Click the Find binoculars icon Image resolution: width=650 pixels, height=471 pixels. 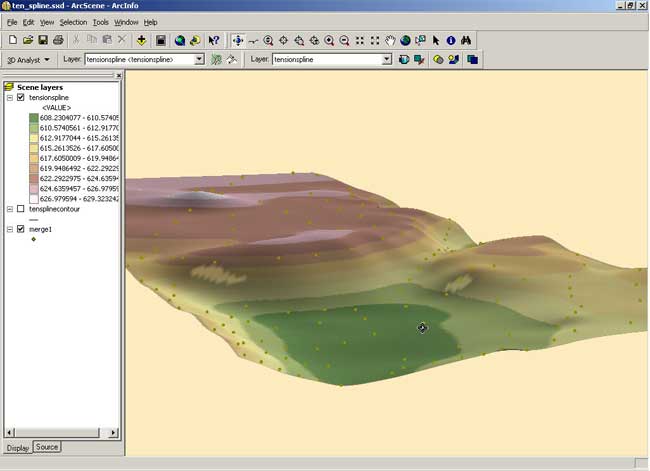[x=466, y=40]
